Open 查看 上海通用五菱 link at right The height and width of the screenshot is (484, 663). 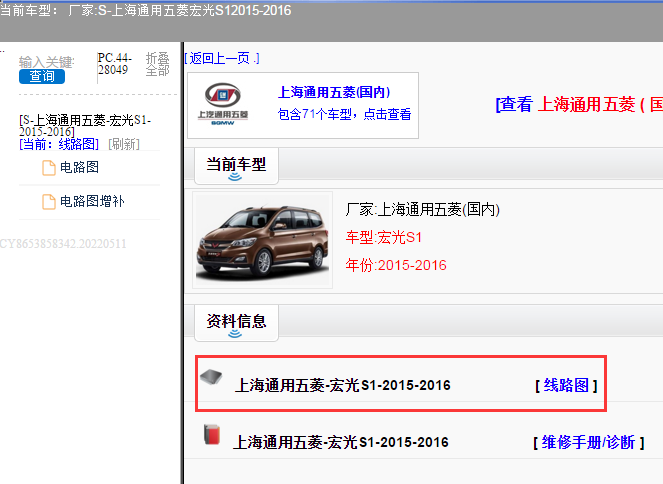pyautogui.click(x=579, y=104)
